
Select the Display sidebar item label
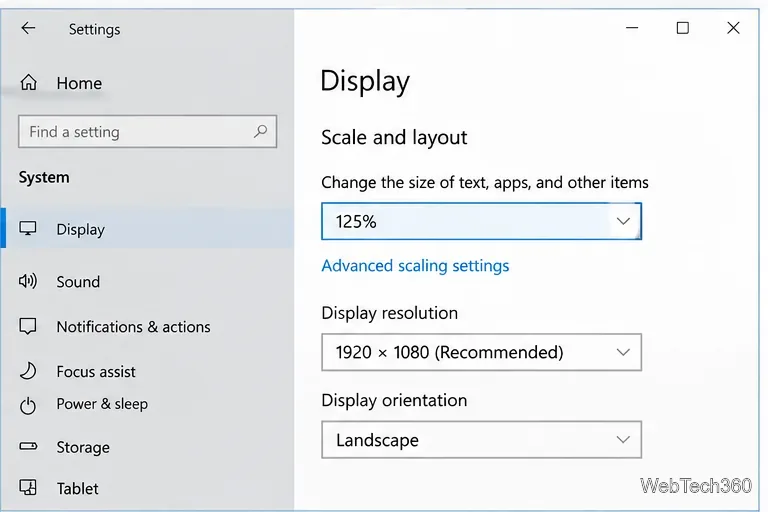click(x=80, y=229)
